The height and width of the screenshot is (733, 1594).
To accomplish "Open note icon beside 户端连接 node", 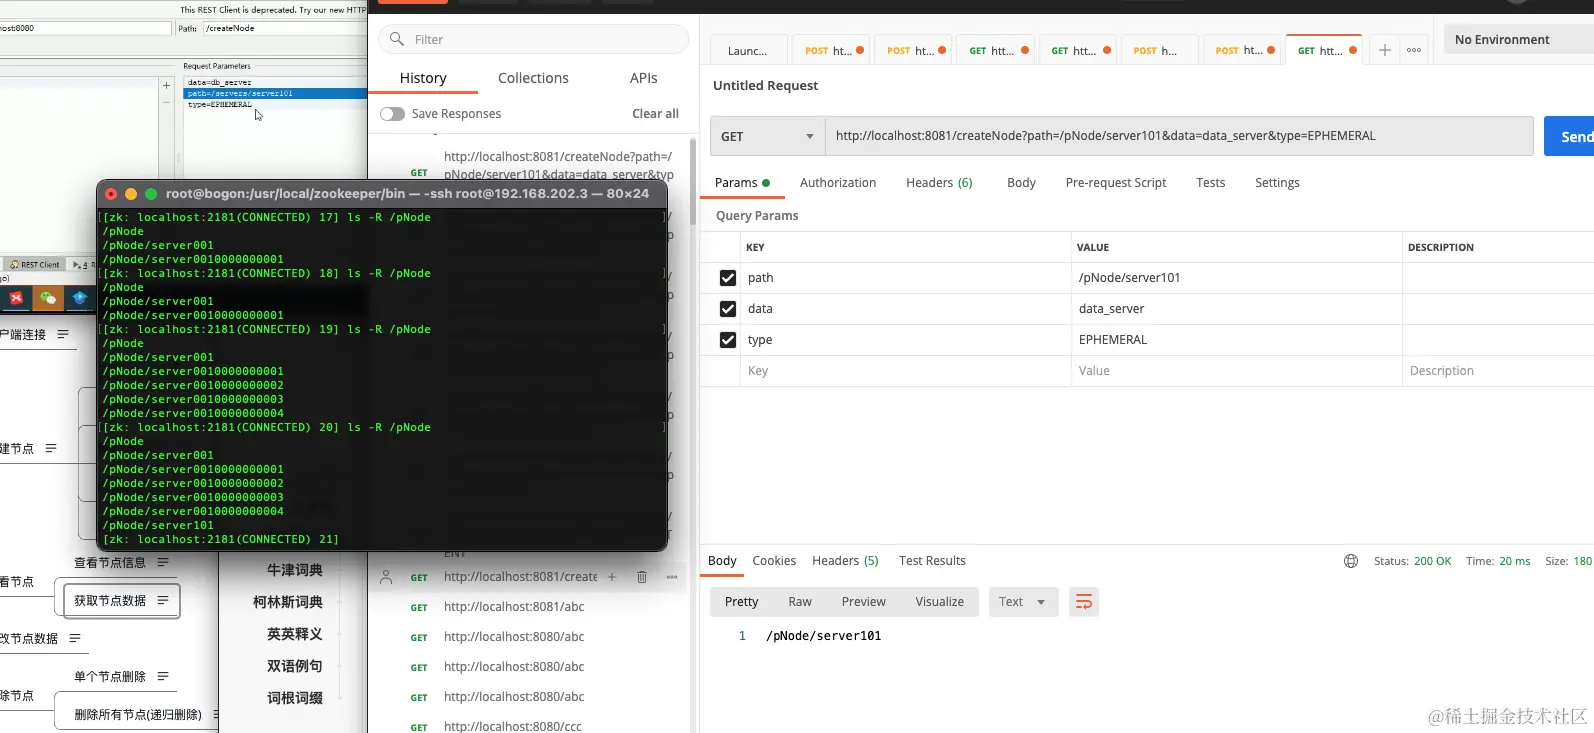I will click(63, 334).
